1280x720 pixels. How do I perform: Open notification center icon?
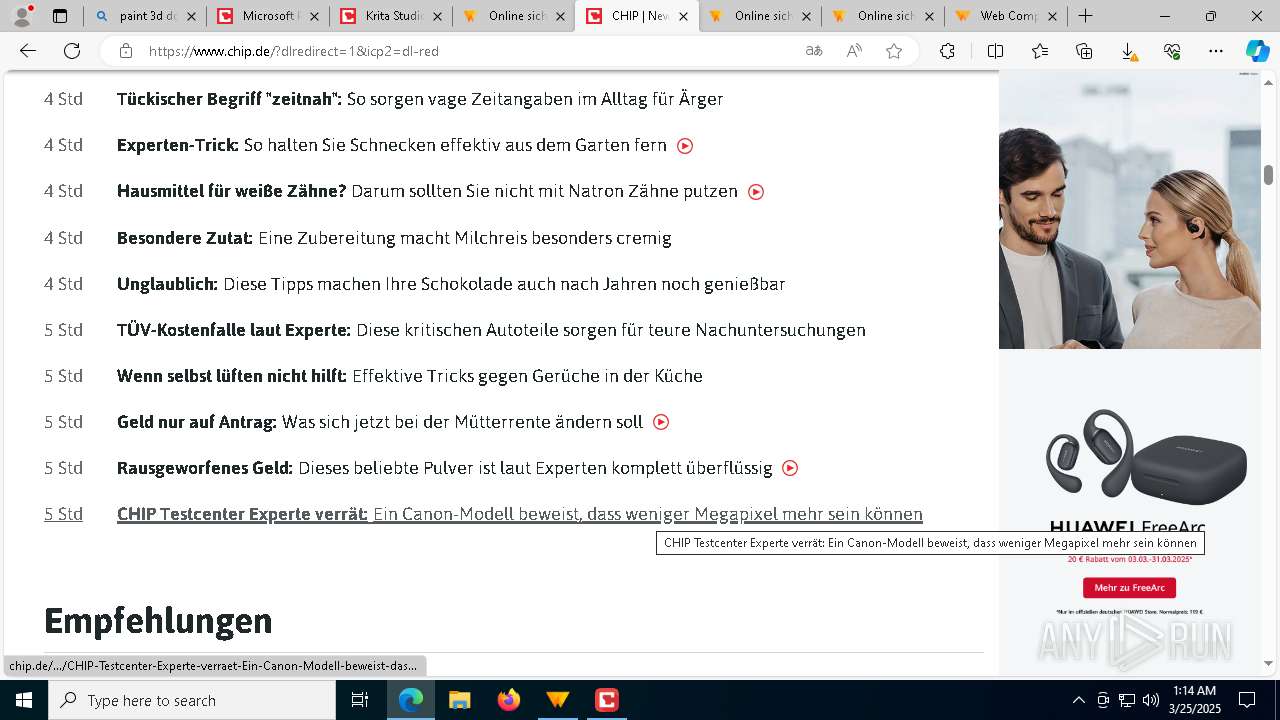[x=1247, y=700]
